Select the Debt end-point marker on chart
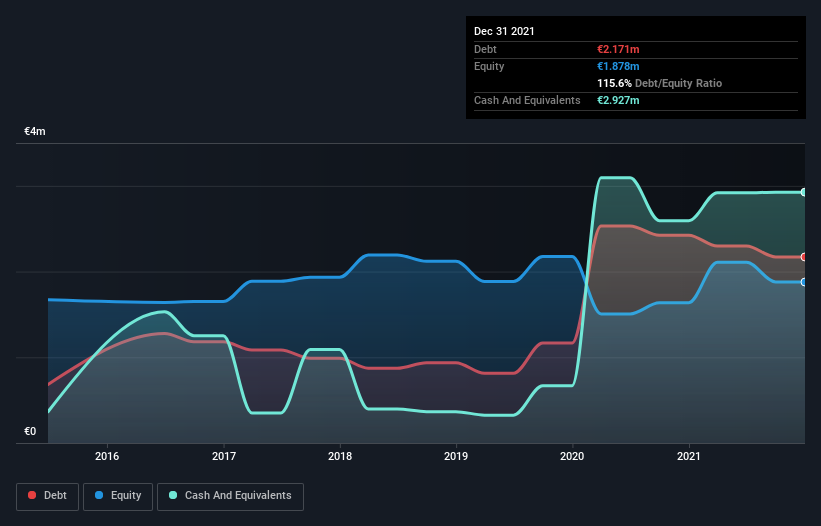The height and width of the screenshot is (526, 821). (x=804, y=257)
